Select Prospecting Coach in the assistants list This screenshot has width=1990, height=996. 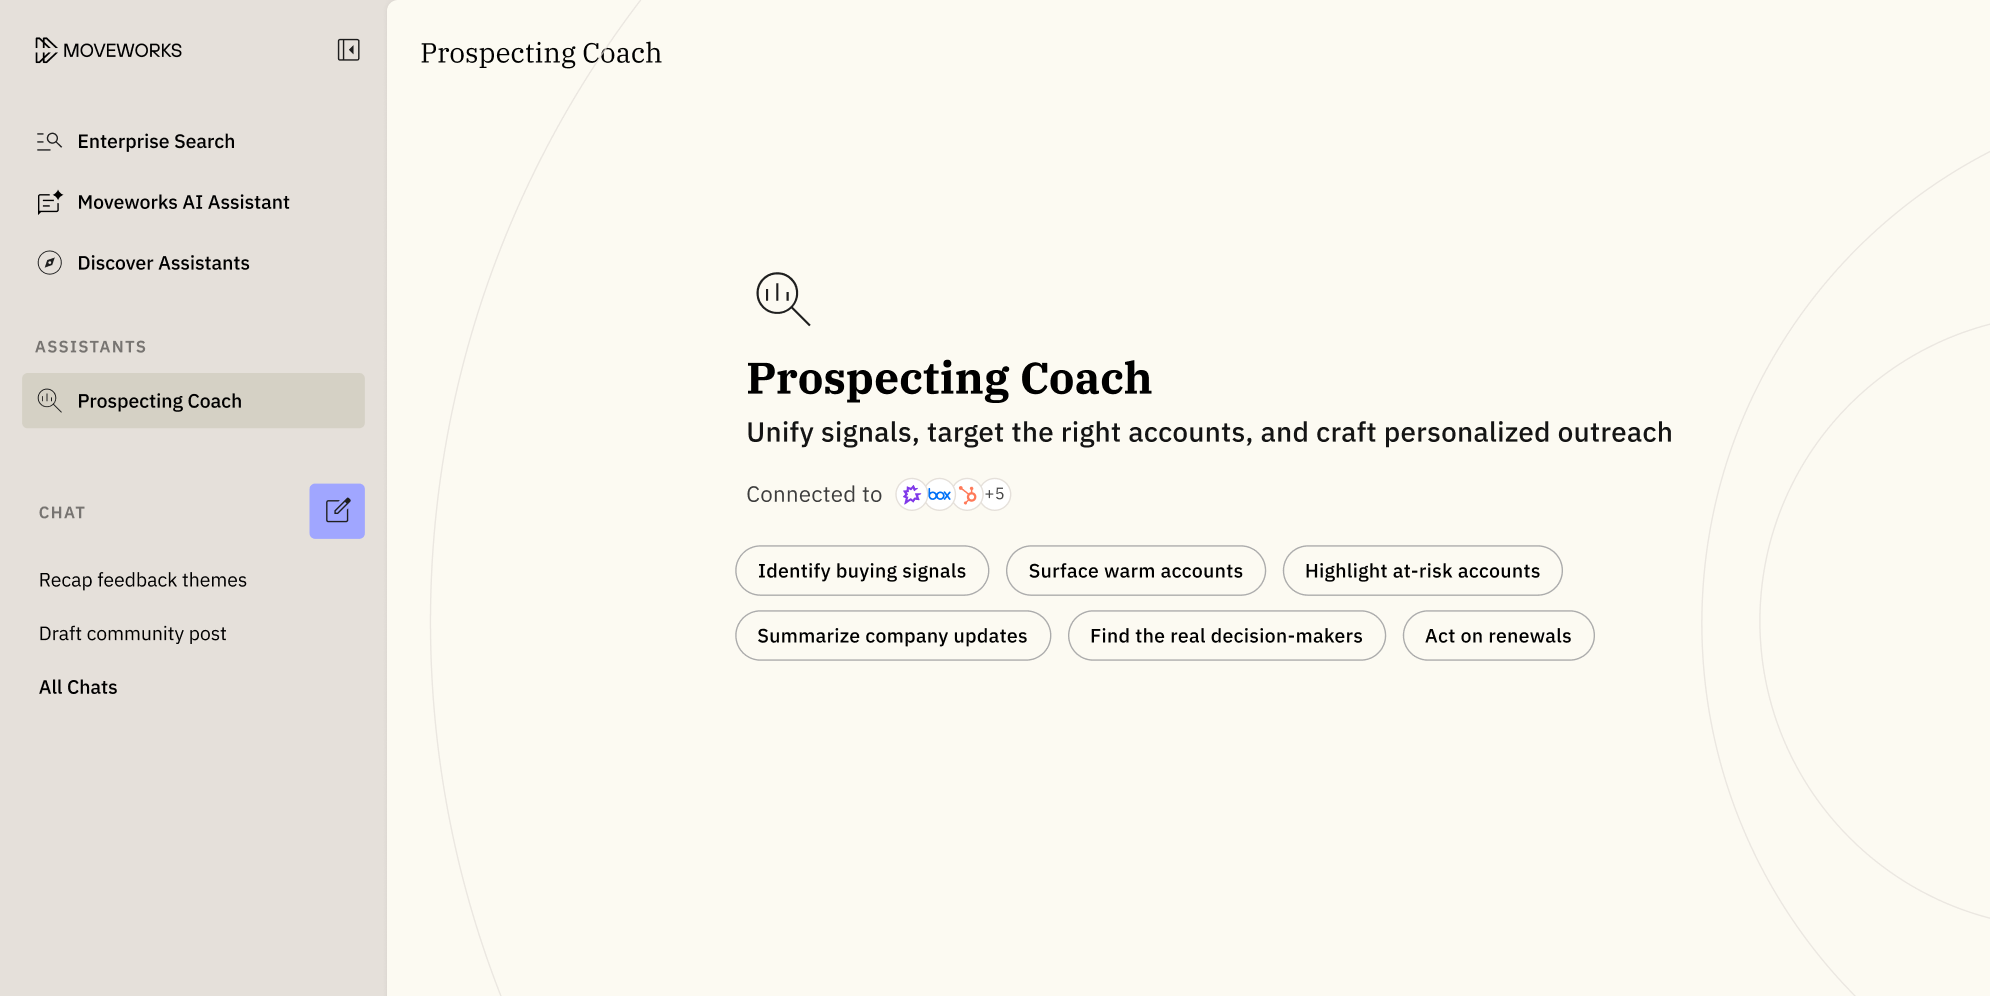coord(193,401)
